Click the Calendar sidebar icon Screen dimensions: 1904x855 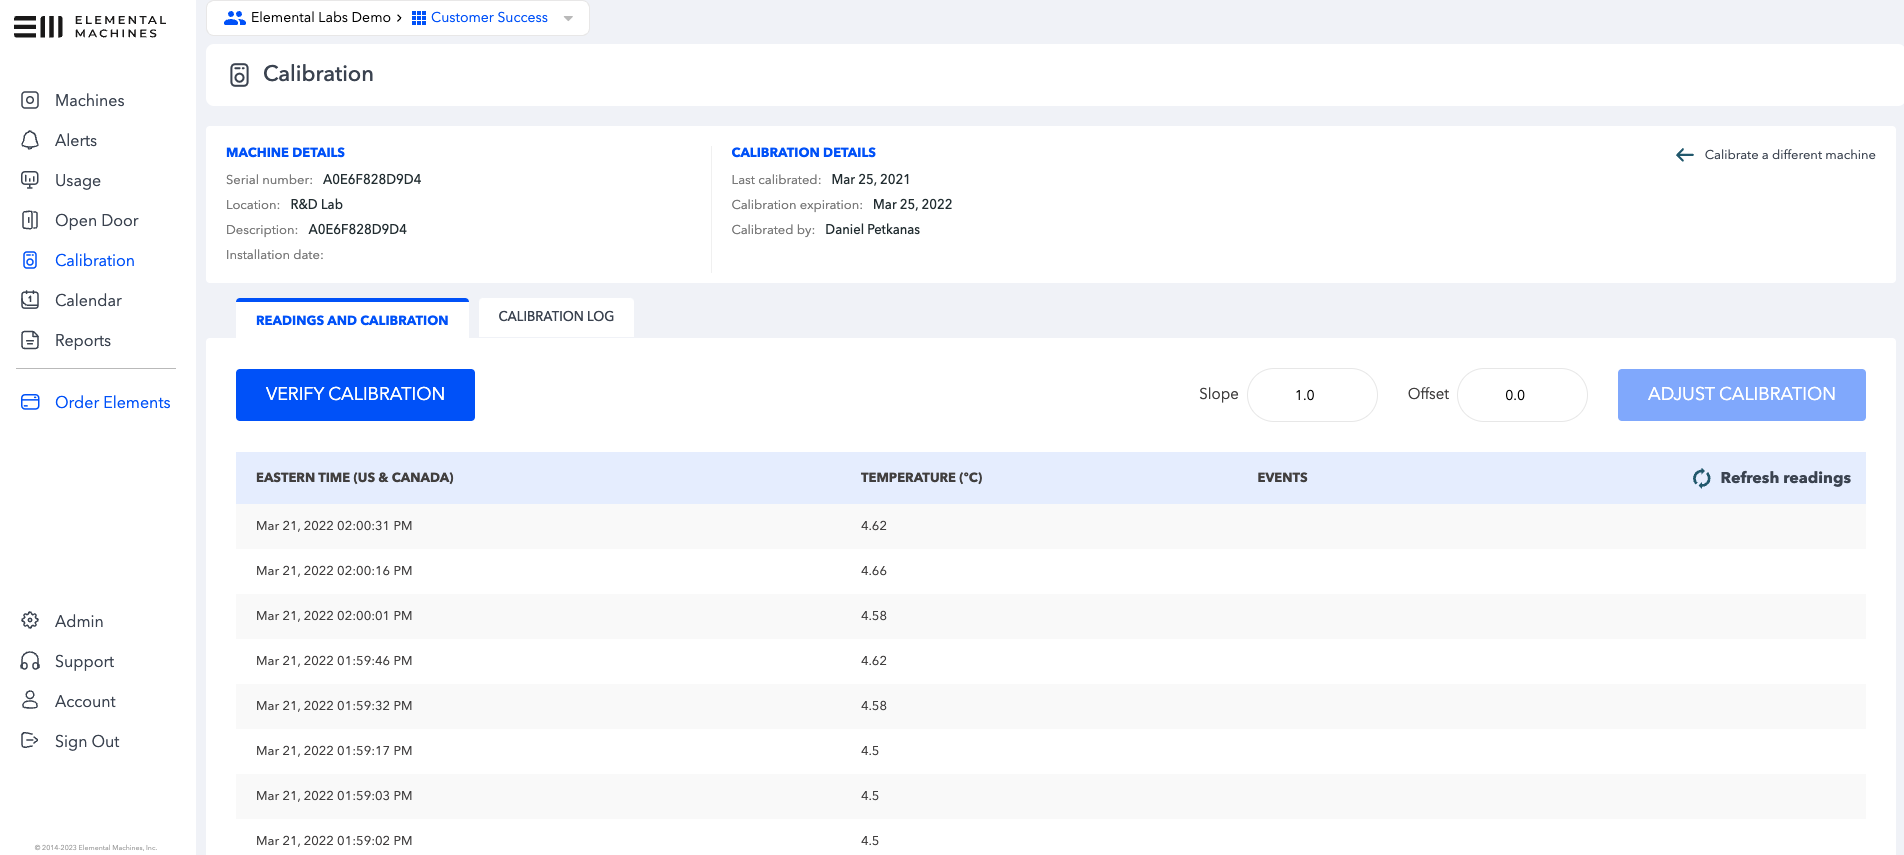(x=30, y=300)
